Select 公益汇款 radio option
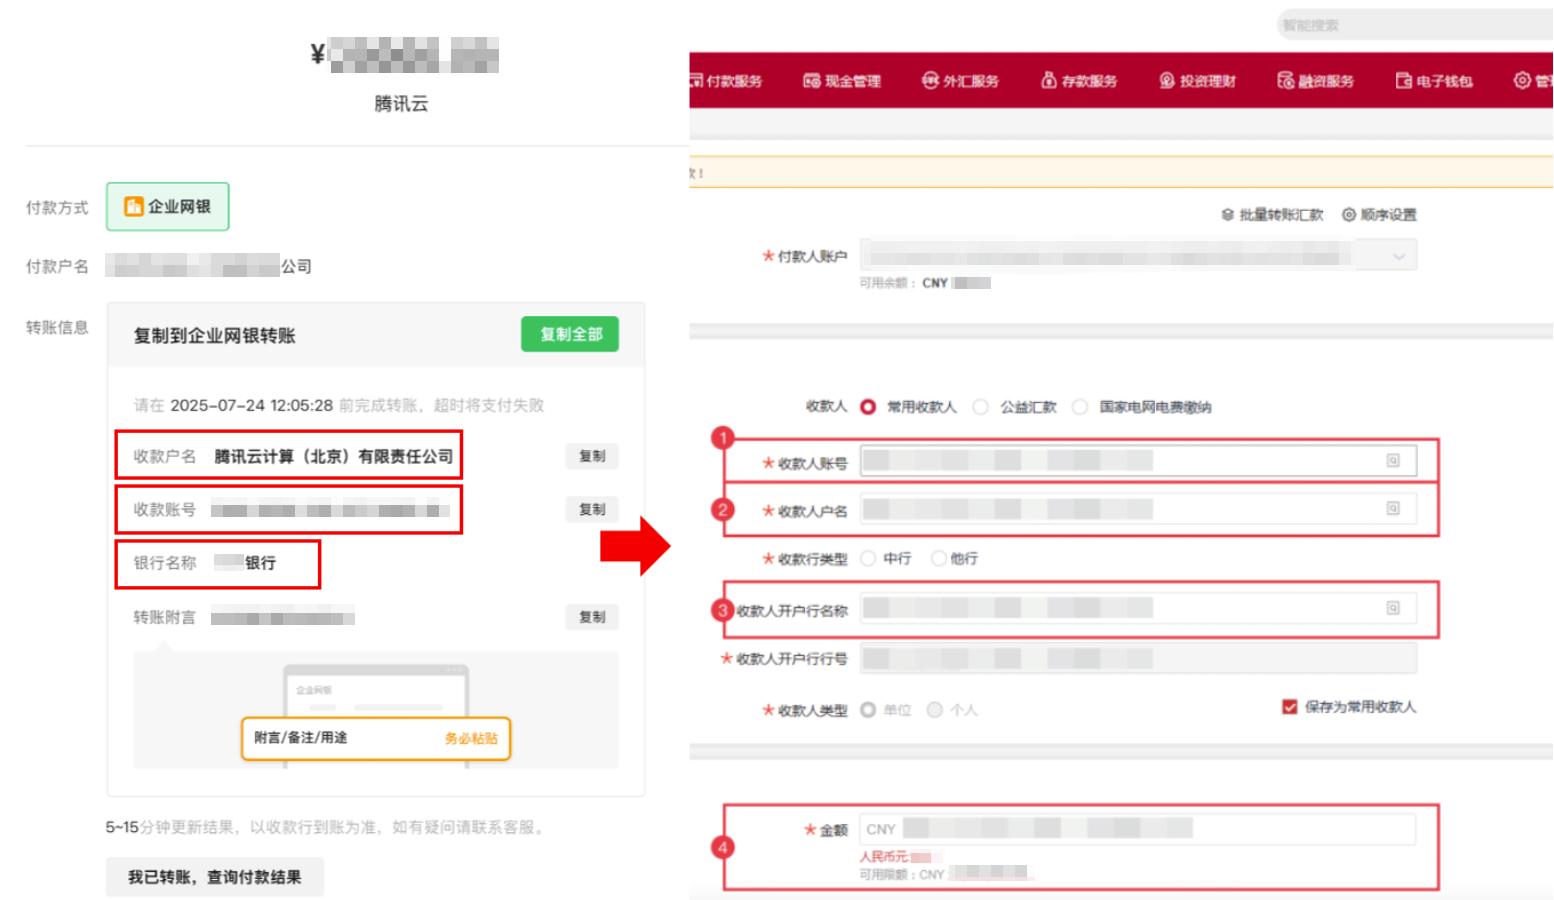 [x=981, y=407]
